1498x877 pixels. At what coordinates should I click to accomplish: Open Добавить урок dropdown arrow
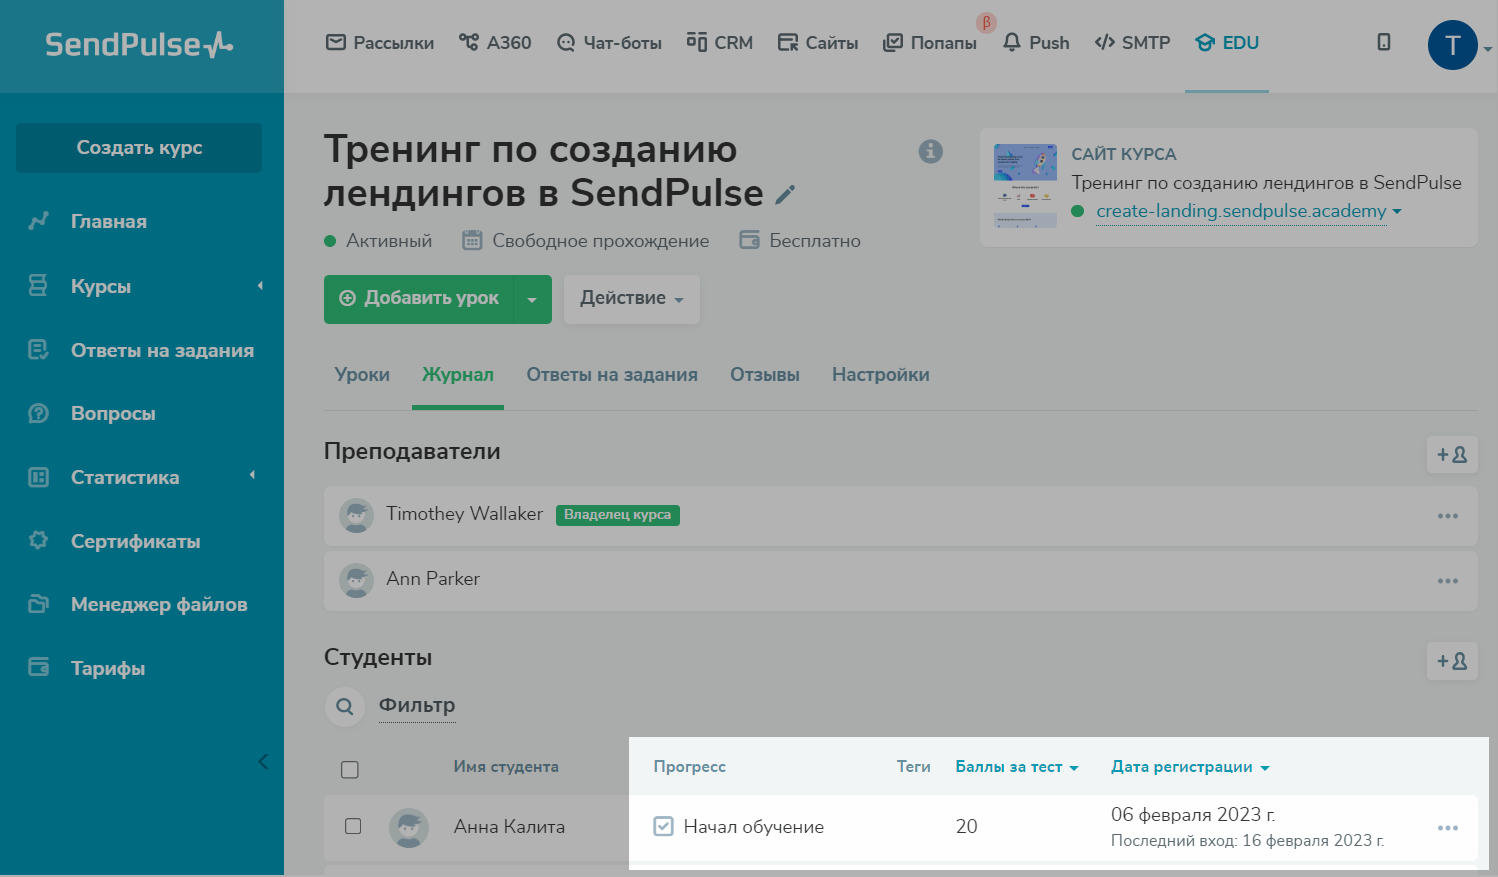click(x=532, y=299)
